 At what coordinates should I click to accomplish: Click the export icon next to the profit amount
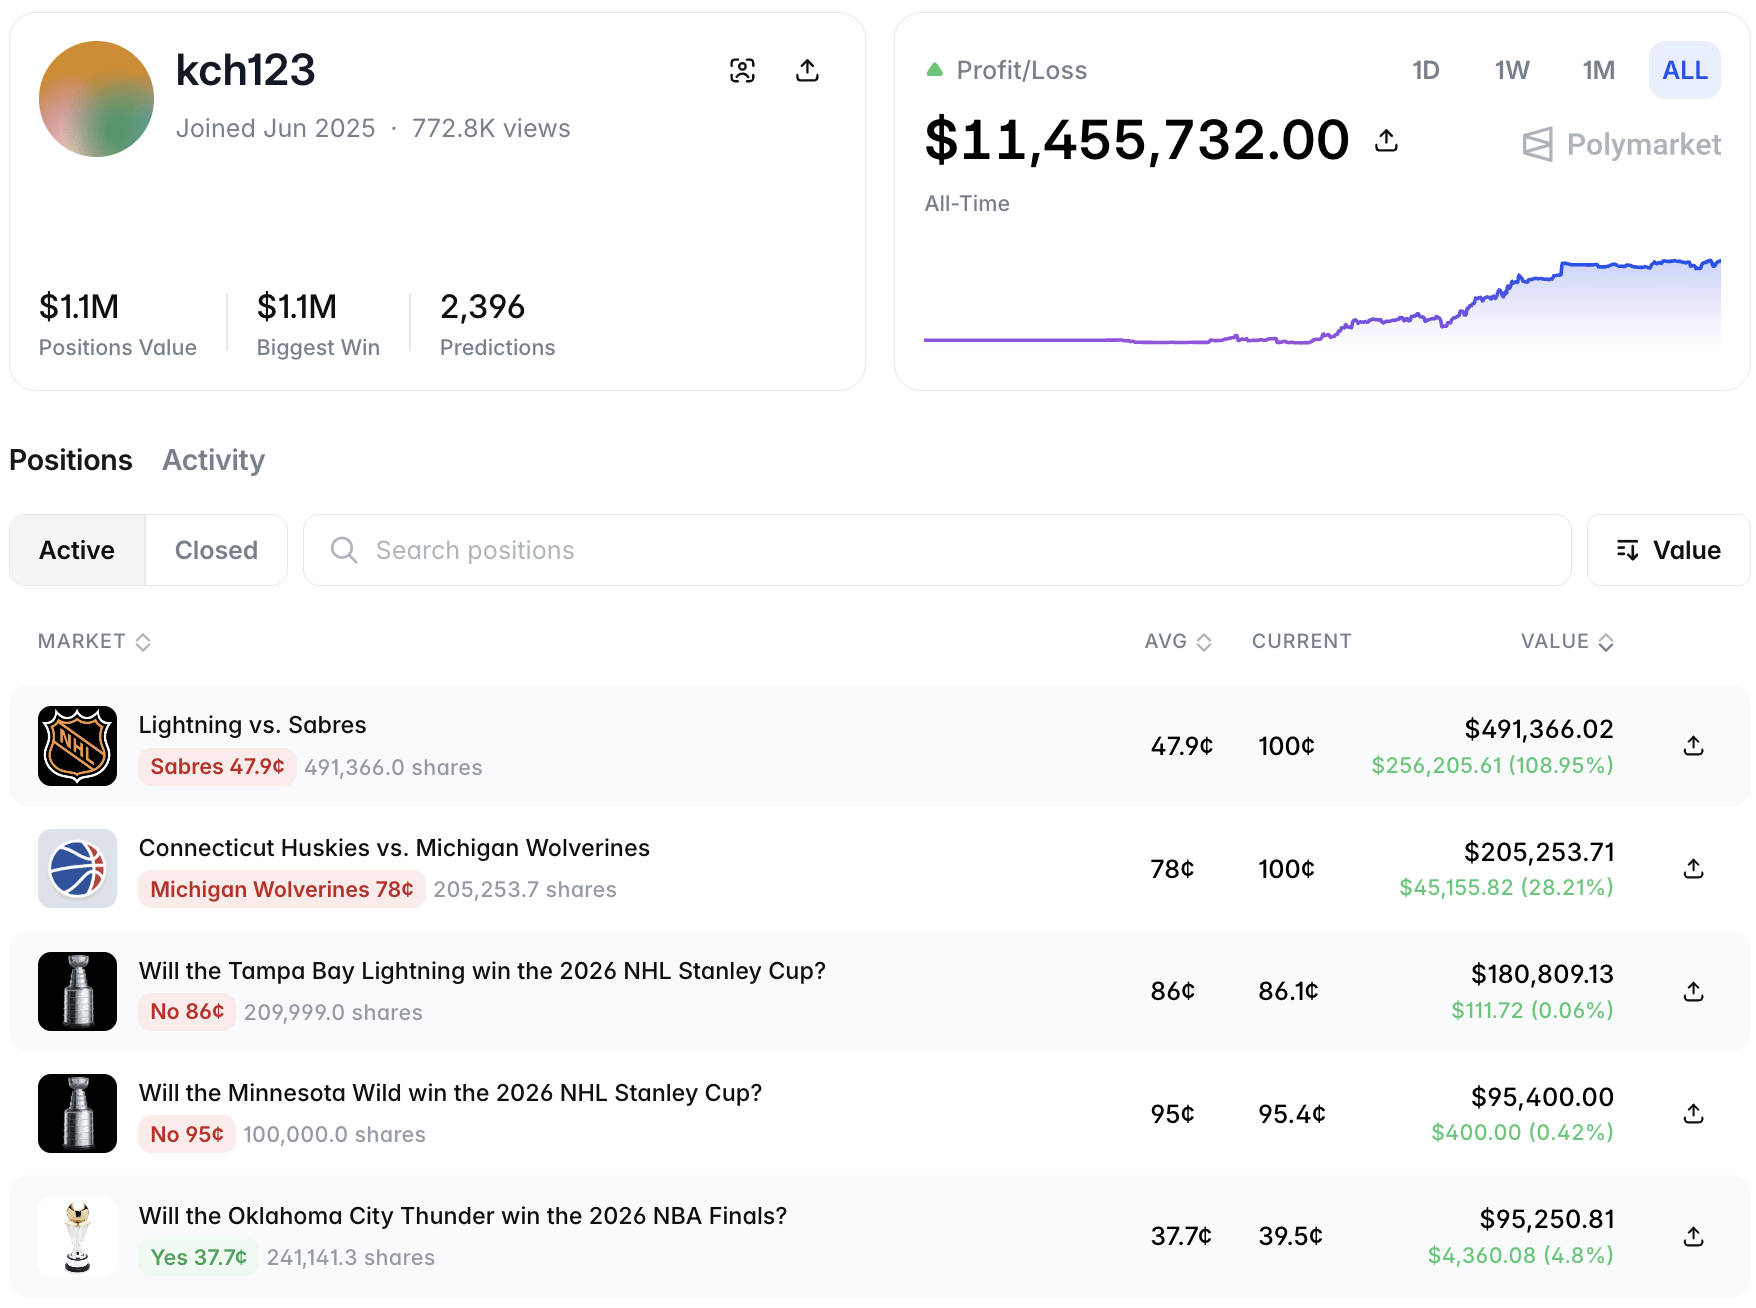[x=1387, y=140]
